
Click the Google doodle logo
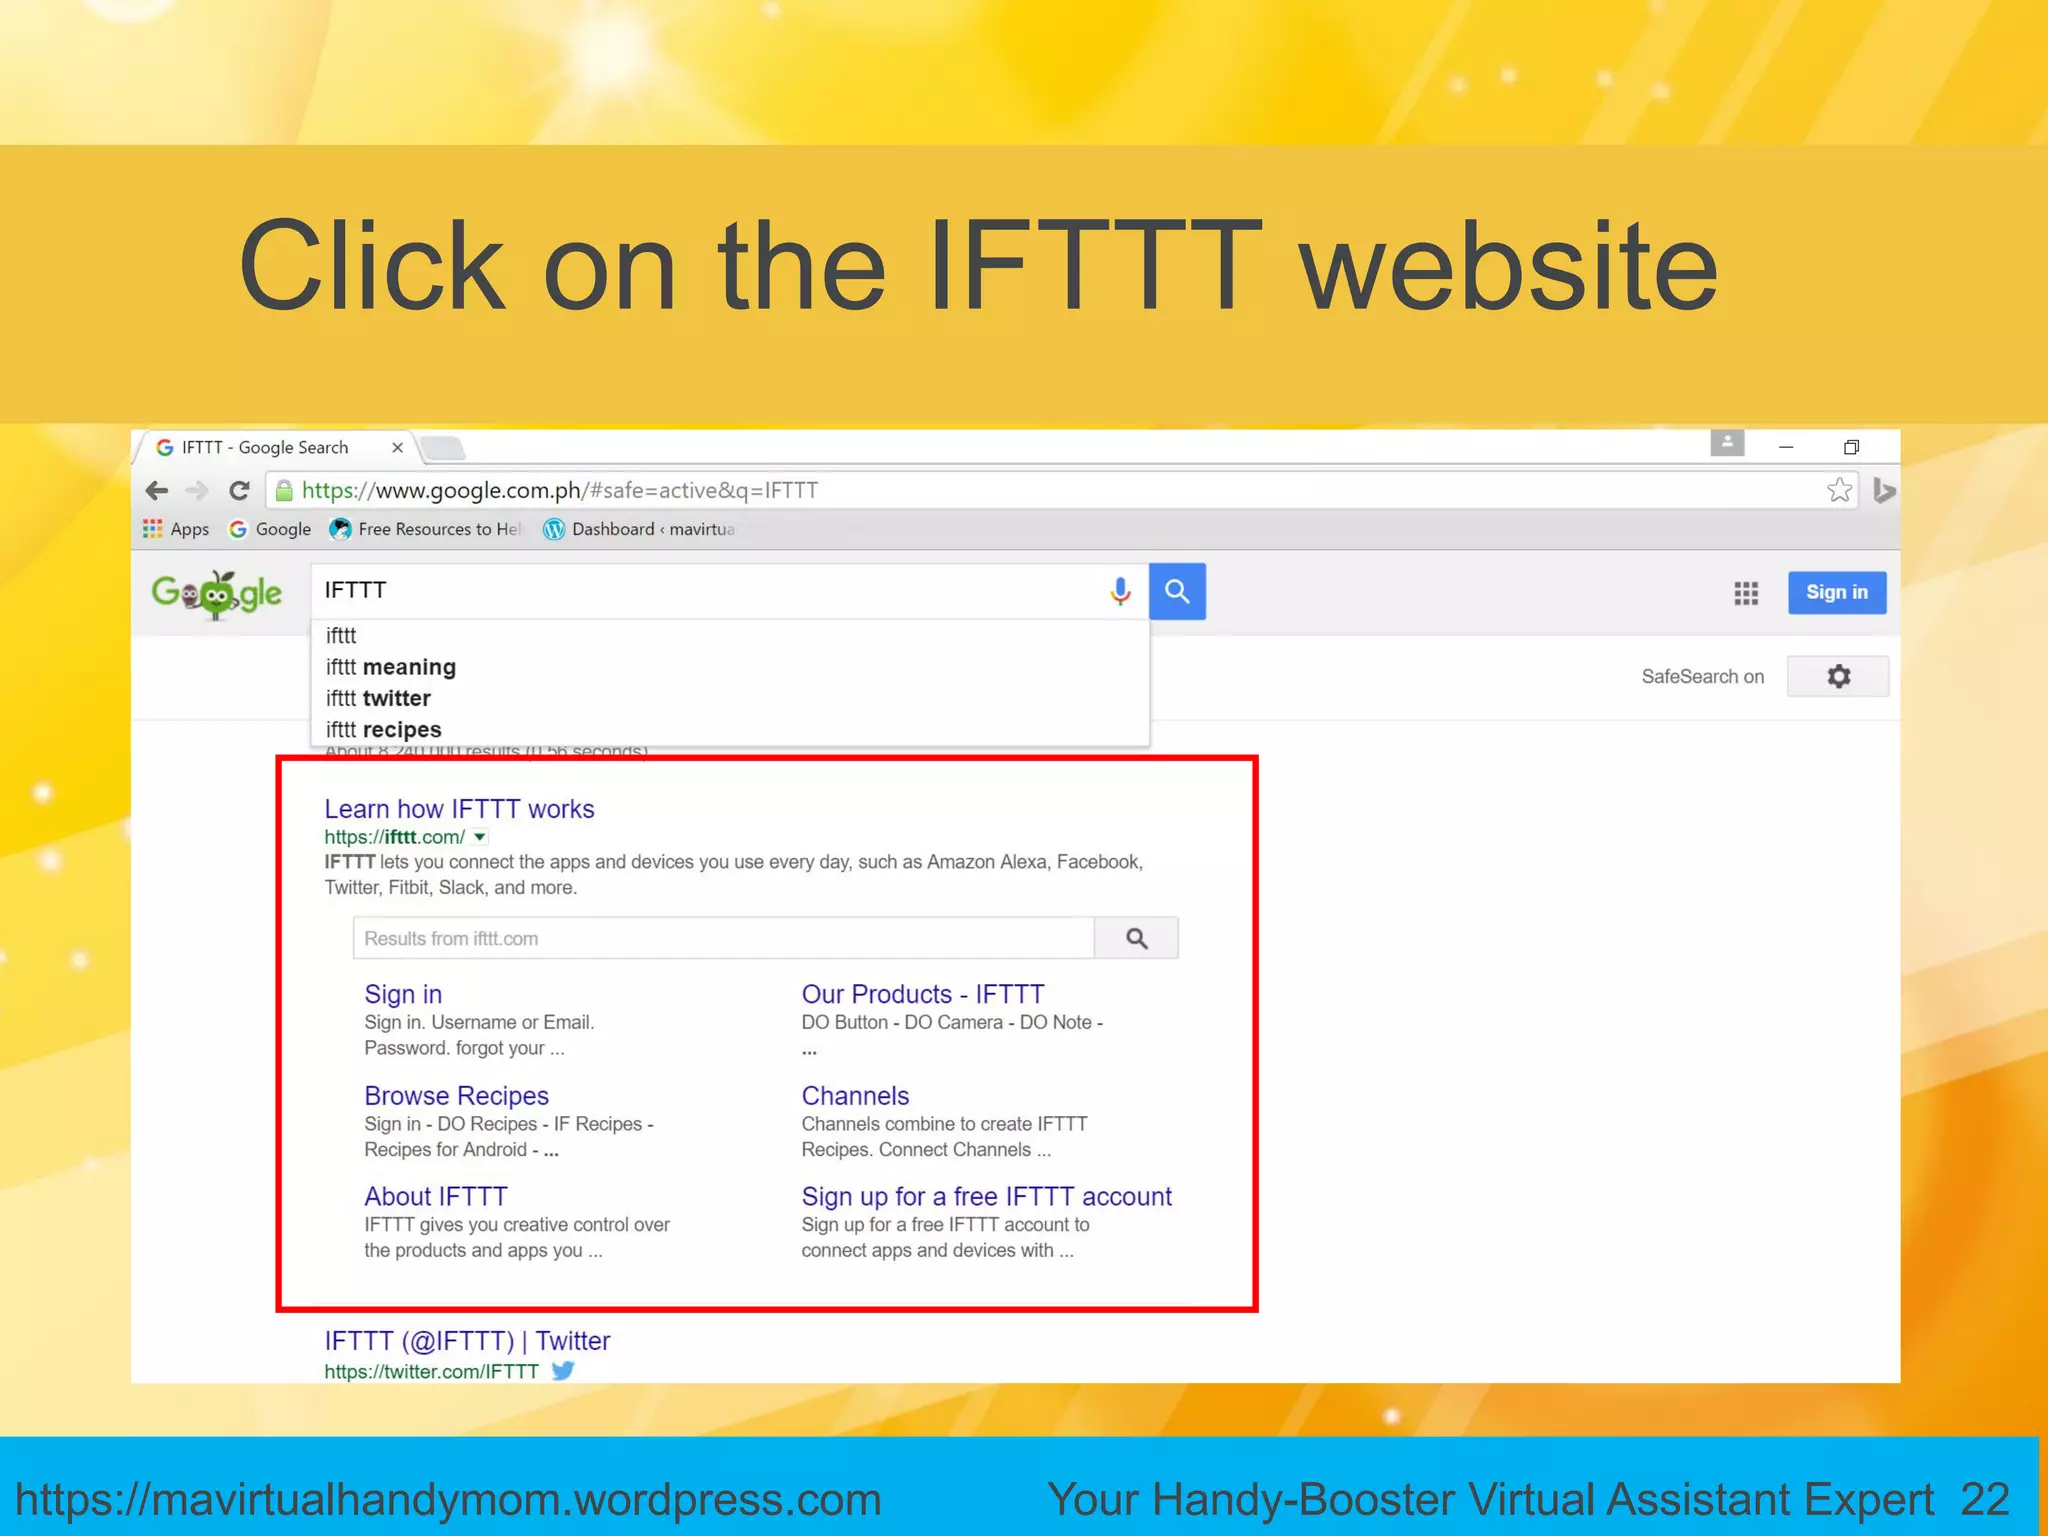click(x=217, y=594)
